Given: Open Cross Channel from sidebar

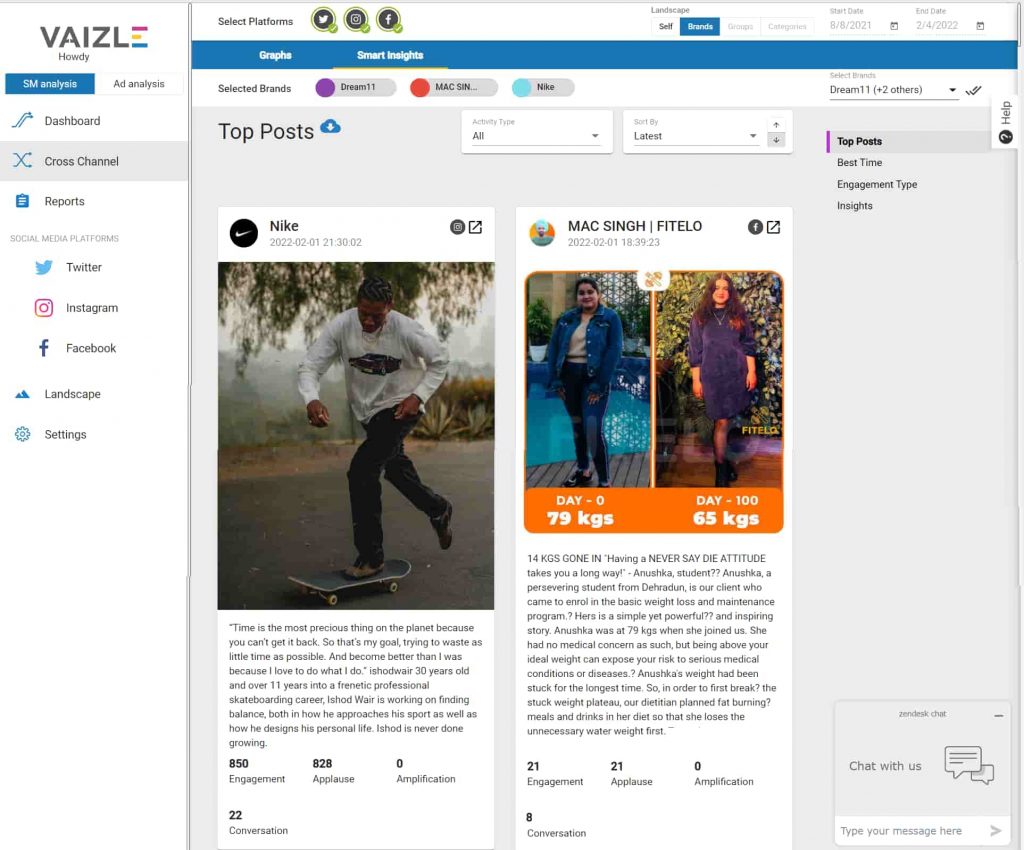Looking at the screenshot, I should coord(94,161).
